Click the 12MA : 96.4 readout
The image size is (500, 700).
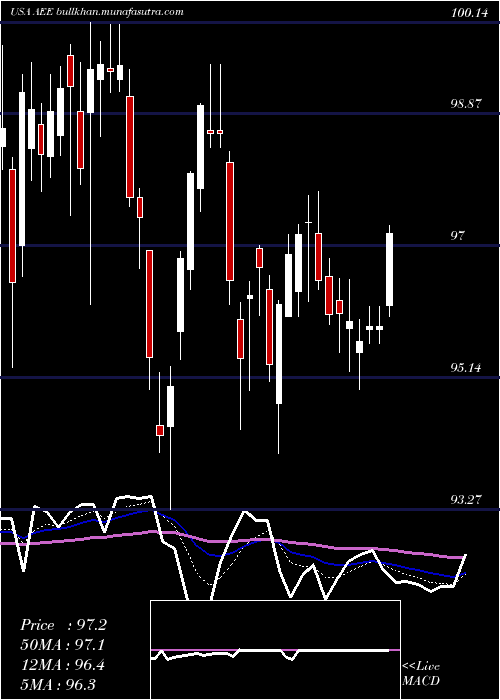click(63, 665)
